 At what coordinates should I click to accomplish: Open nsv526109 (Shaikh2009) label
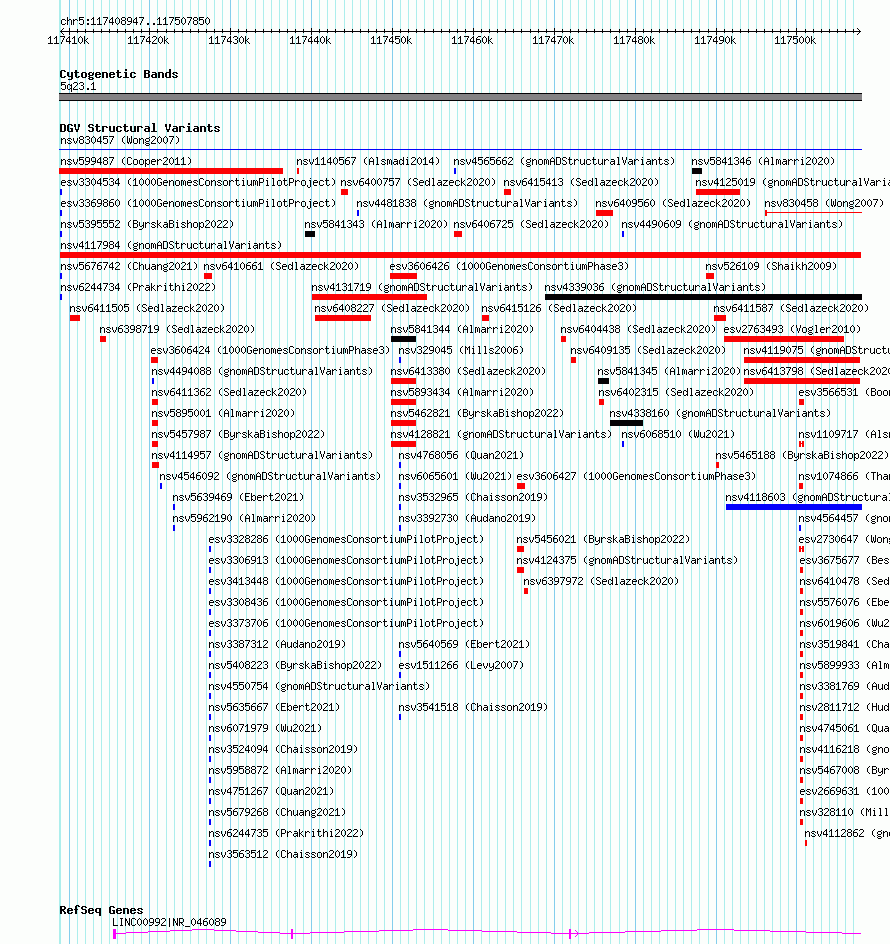point(771,266)
